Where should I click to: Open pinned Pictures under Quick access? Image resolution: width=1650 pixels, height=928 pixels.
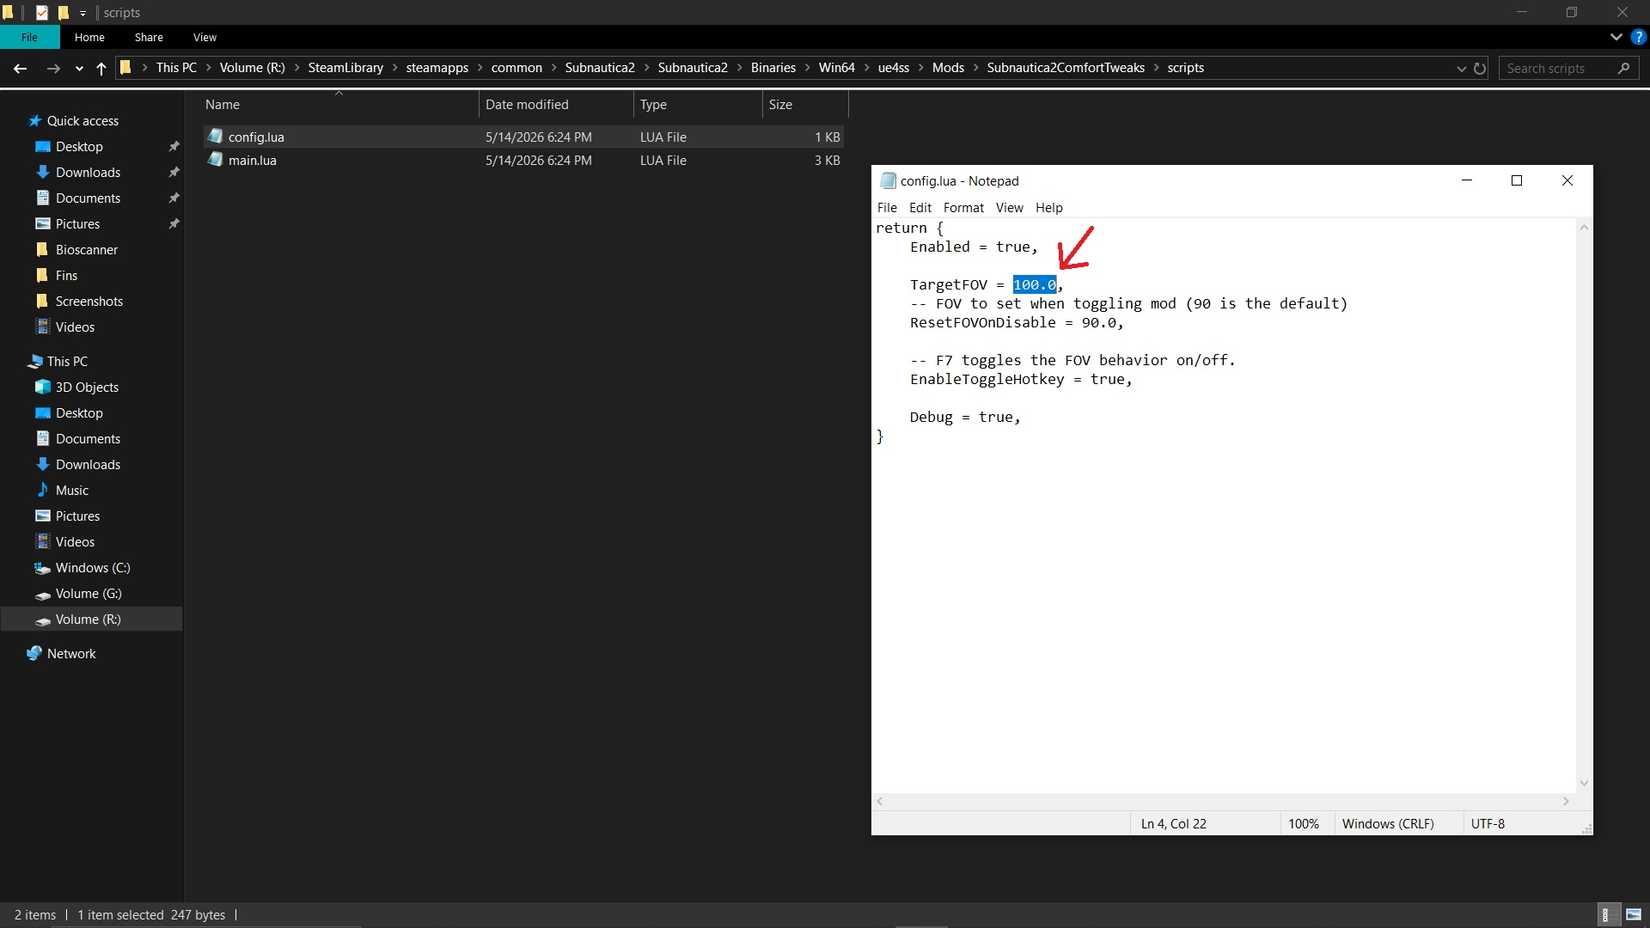click(x=78, y=224)
